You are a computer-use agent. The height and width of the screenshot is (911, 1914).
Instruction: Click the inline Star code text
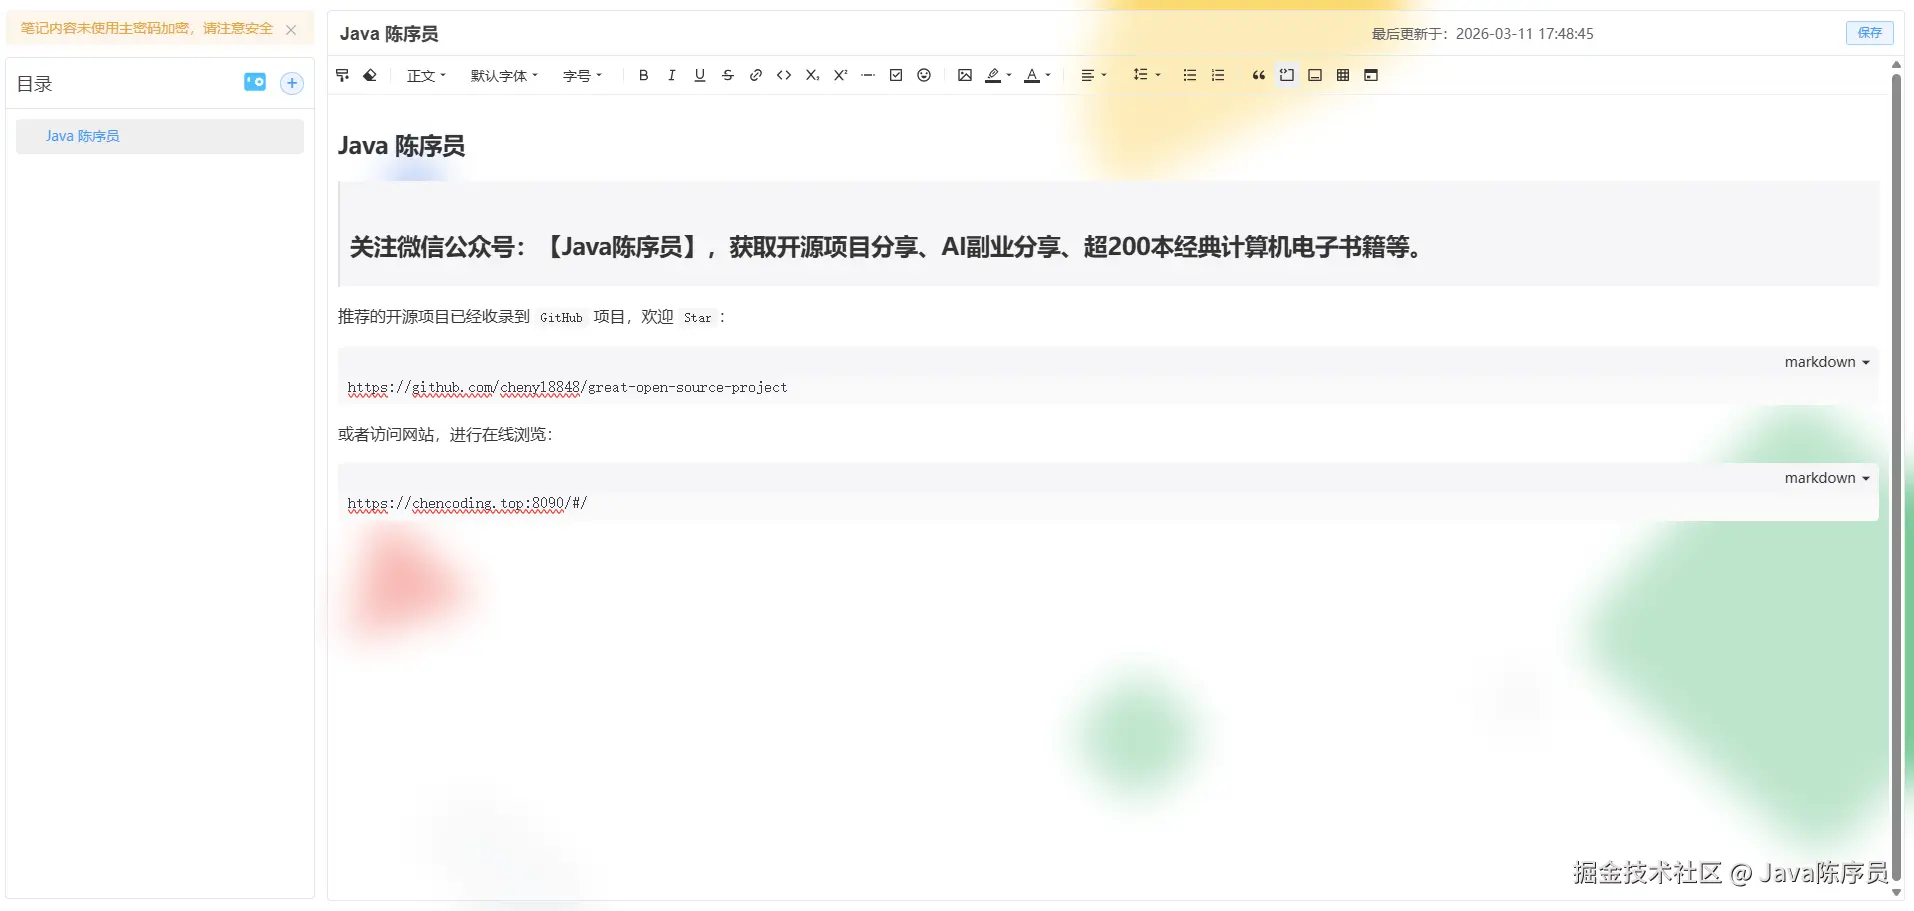click(x=698, y=318)
